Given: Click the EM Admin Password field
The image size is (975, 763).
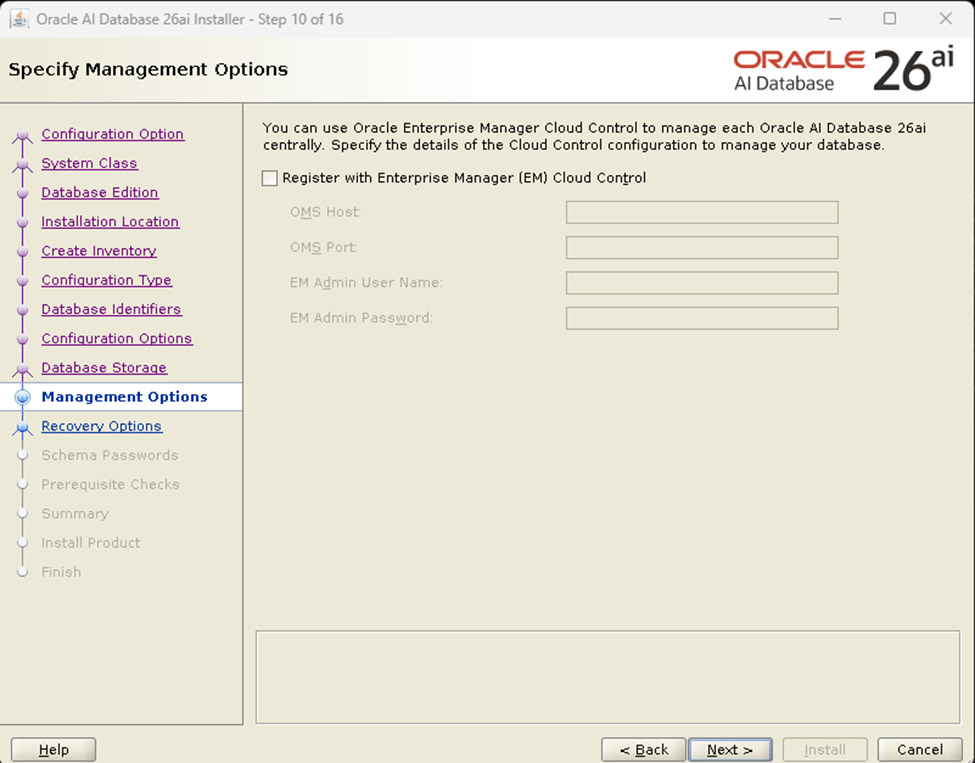Looking at the screenshot, I should click(701, 318).
